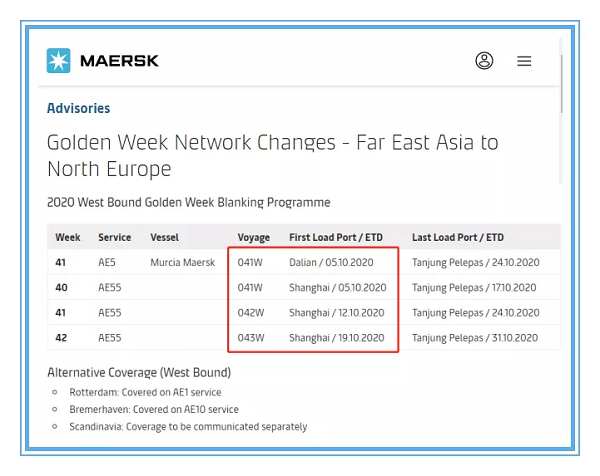Image resolution: width=600 pixels, height=476 pixels.
Task: Click the 2020 West Bound Blanking Programme subtitle
Action: [x=188, y=202]
